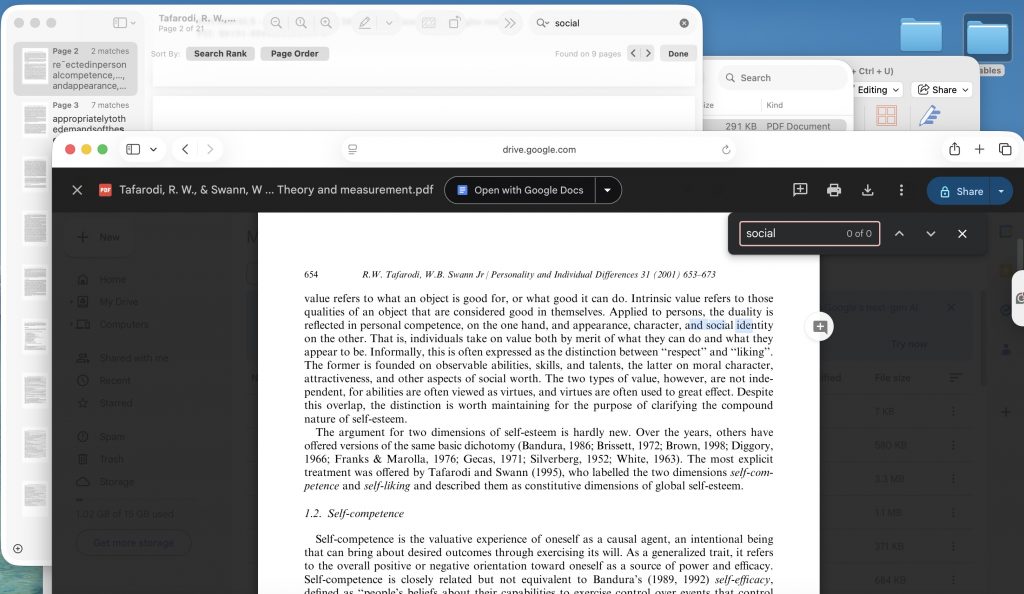Go to the previous search match arrow

899,234
